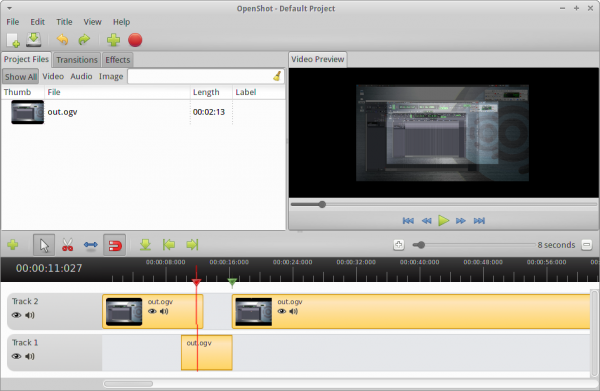Undo the last action
The image size is (600, 391).
click(x=62, y=39)
